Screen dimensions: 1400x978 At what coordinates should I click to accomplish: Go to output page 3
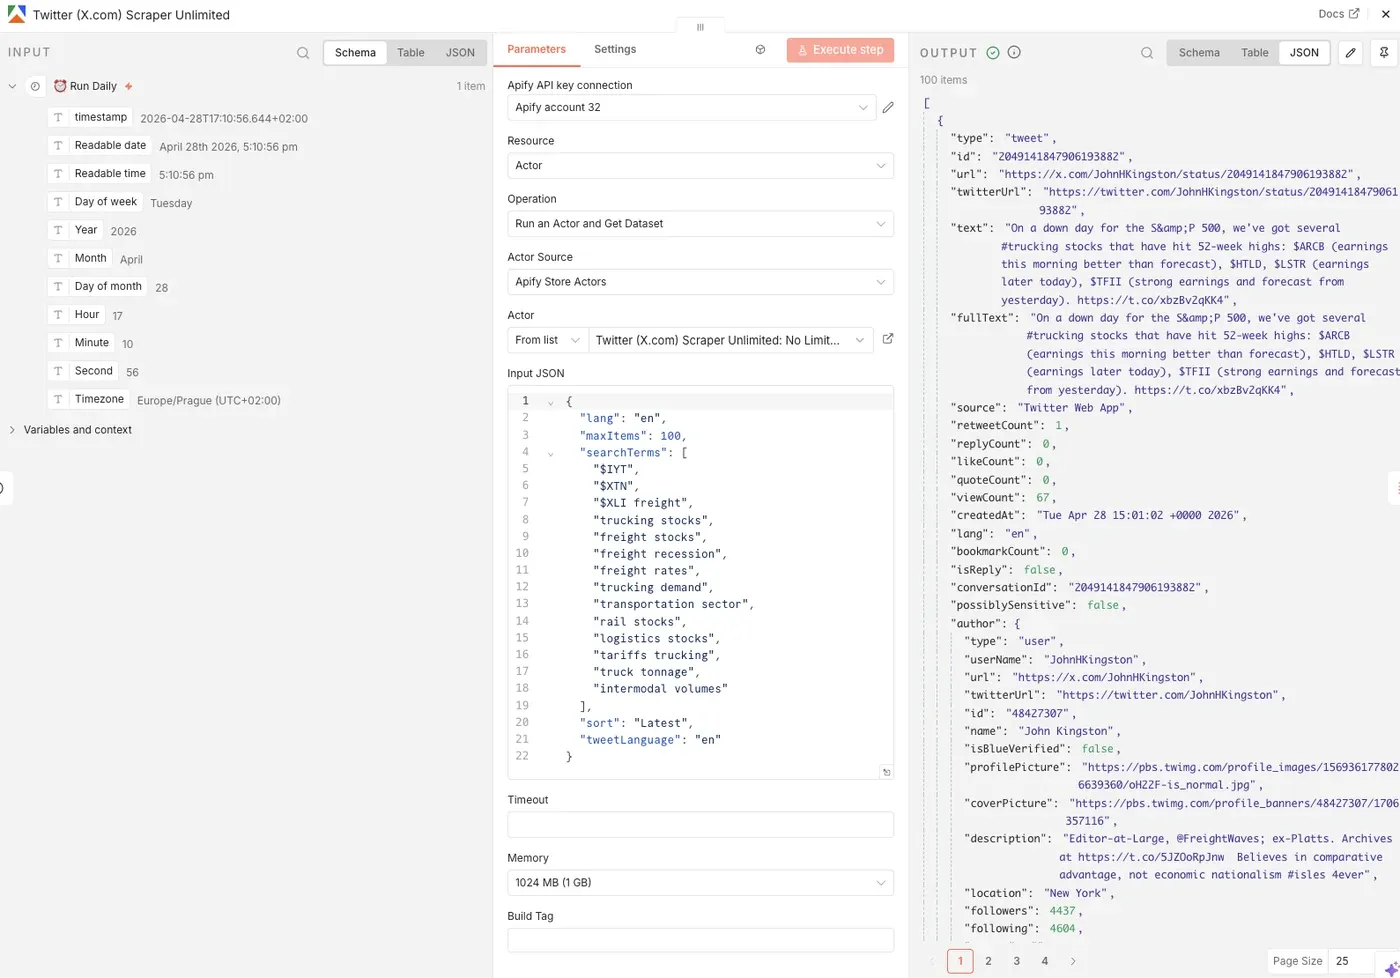(x=1017, y=961)
